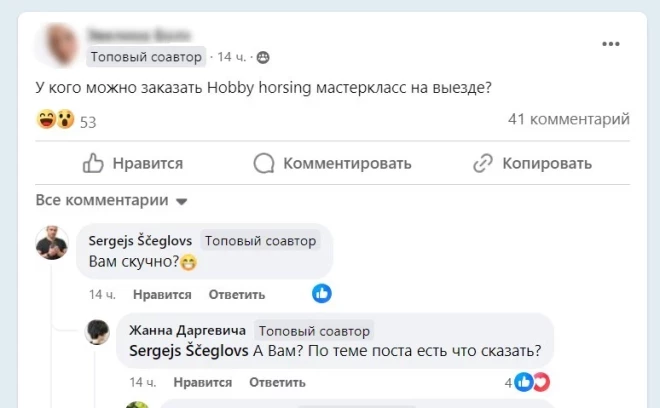Click Sergejs Ščeglovs avatar thumbnail
660x408 pixels.
tap(52, 243)
